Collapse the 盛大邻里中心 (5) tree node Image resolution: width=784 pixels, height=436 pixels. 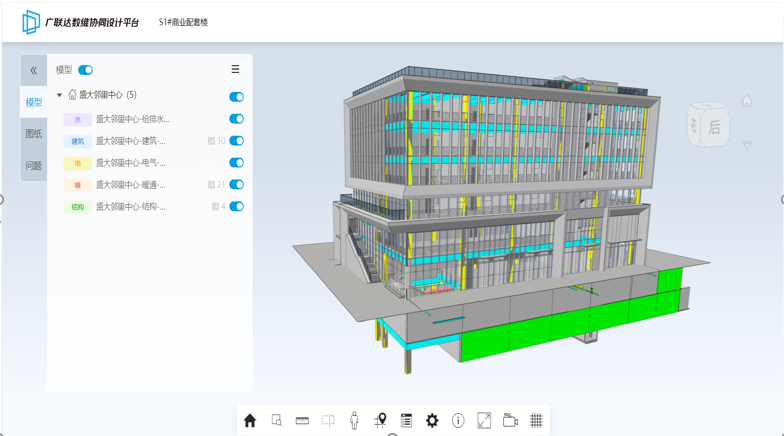(x=59, y=96)
